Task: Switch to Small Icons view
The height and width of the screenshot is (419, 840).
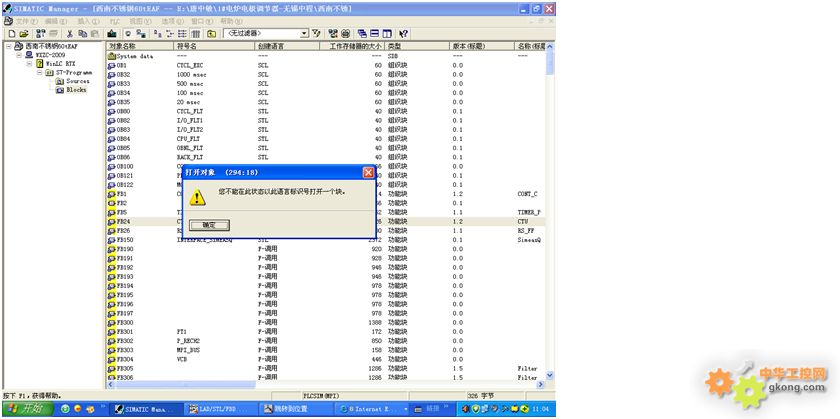Action: pyautogui.click(x=170, y=34)
